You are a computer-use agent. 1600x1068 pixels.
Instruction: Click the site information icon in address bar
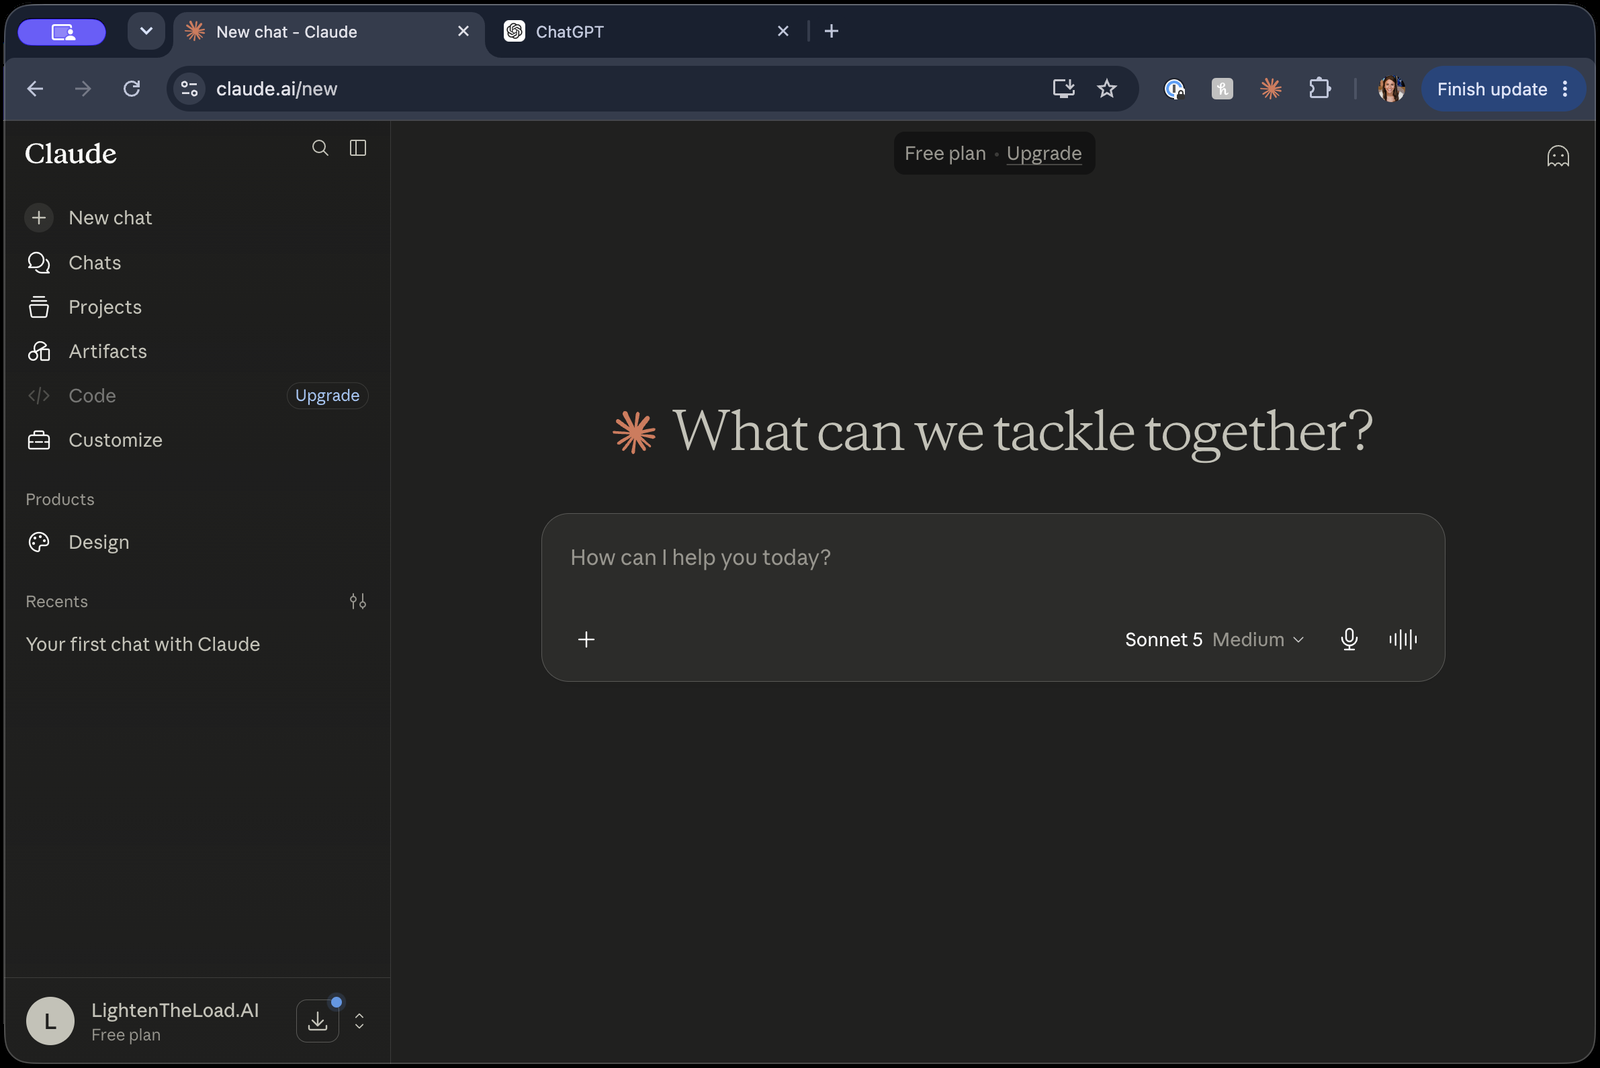pyautogui.click(x=190, y=89)
